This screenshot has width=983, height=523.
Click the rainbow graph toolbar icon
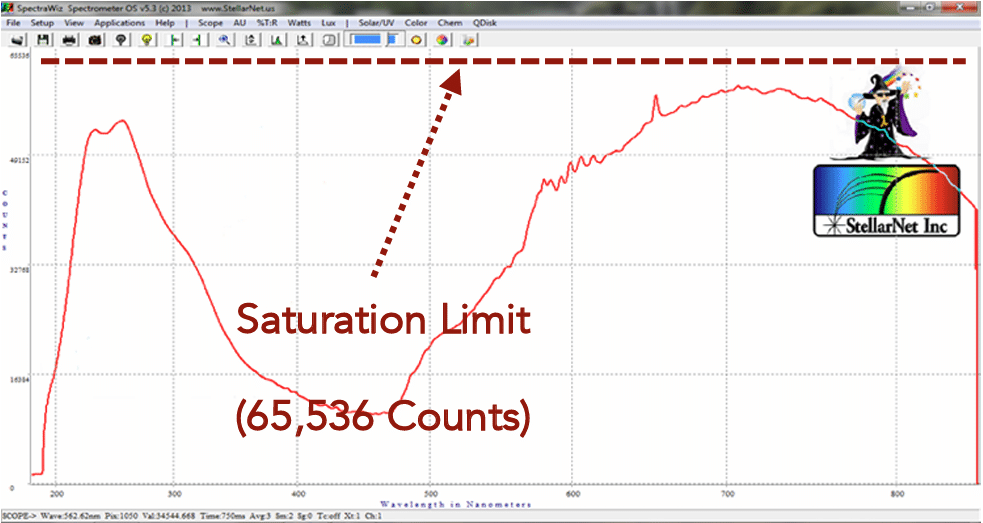tap(469, 40)
